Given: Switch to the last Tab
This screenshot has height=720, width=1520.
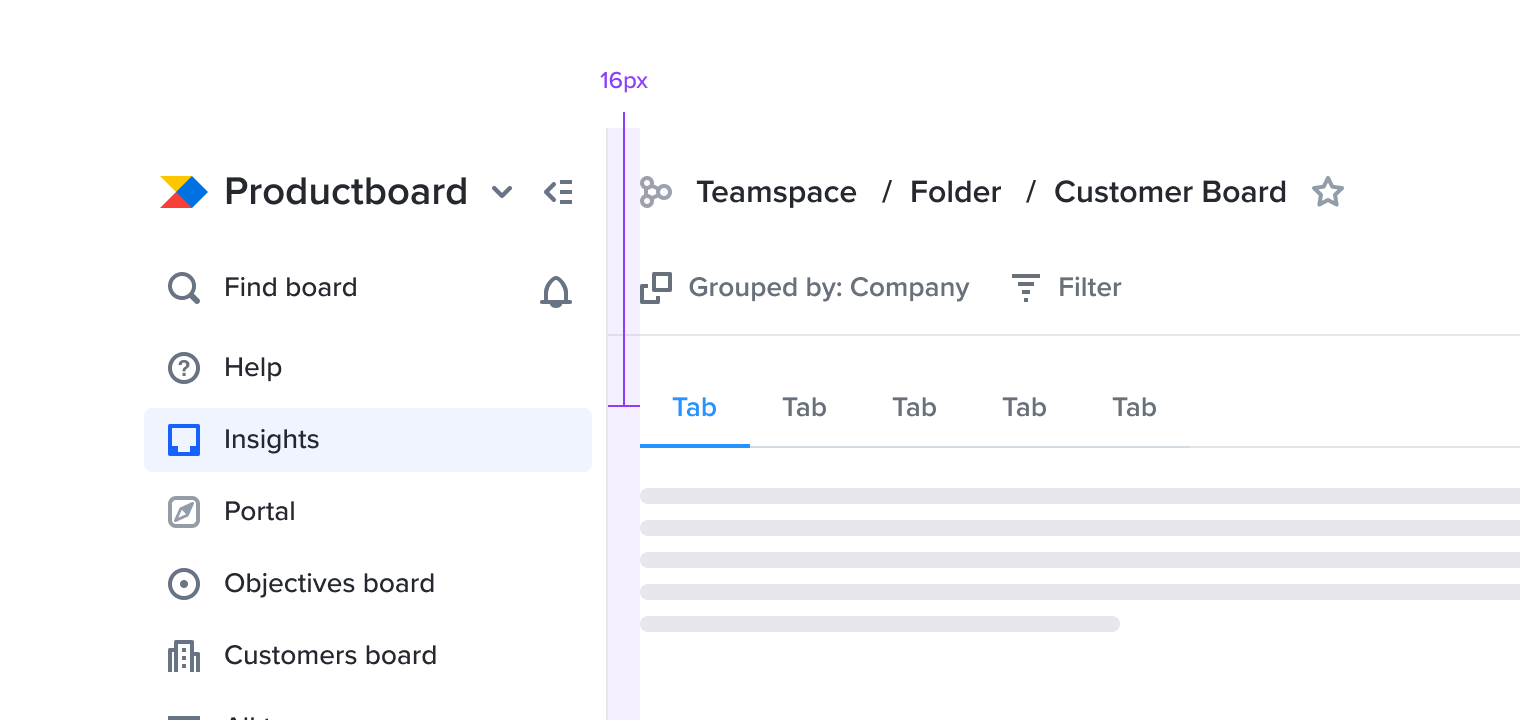Looking at the screenshot, I should click(1135, 407).
